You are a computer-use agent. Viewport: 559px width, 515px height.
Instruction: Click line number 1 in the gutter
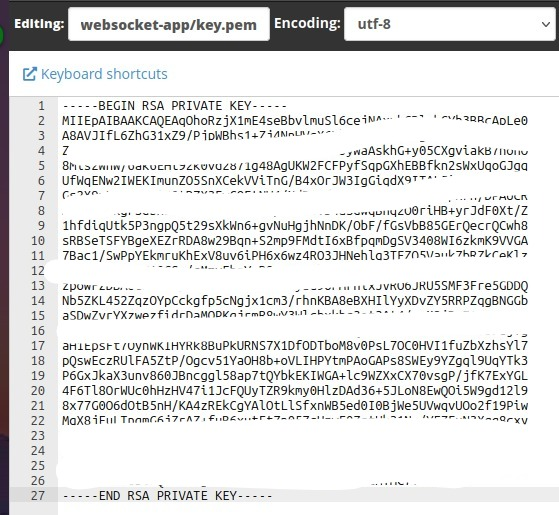coord(41,106)
